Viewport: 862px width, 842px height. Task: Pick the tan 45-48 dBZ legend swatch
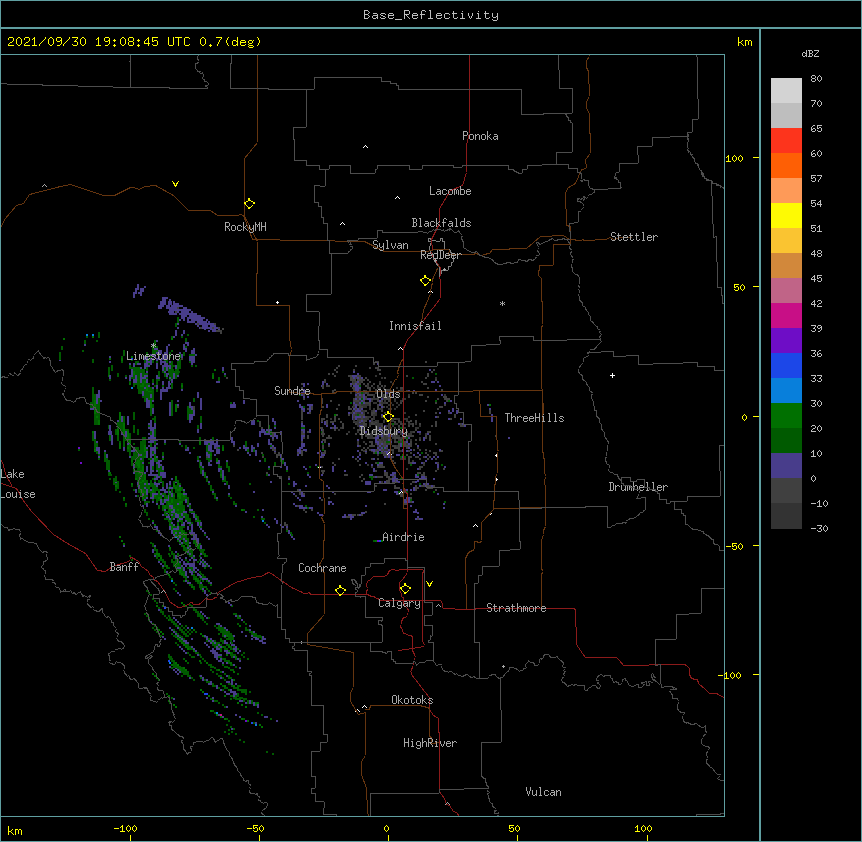tap(786, 265)
